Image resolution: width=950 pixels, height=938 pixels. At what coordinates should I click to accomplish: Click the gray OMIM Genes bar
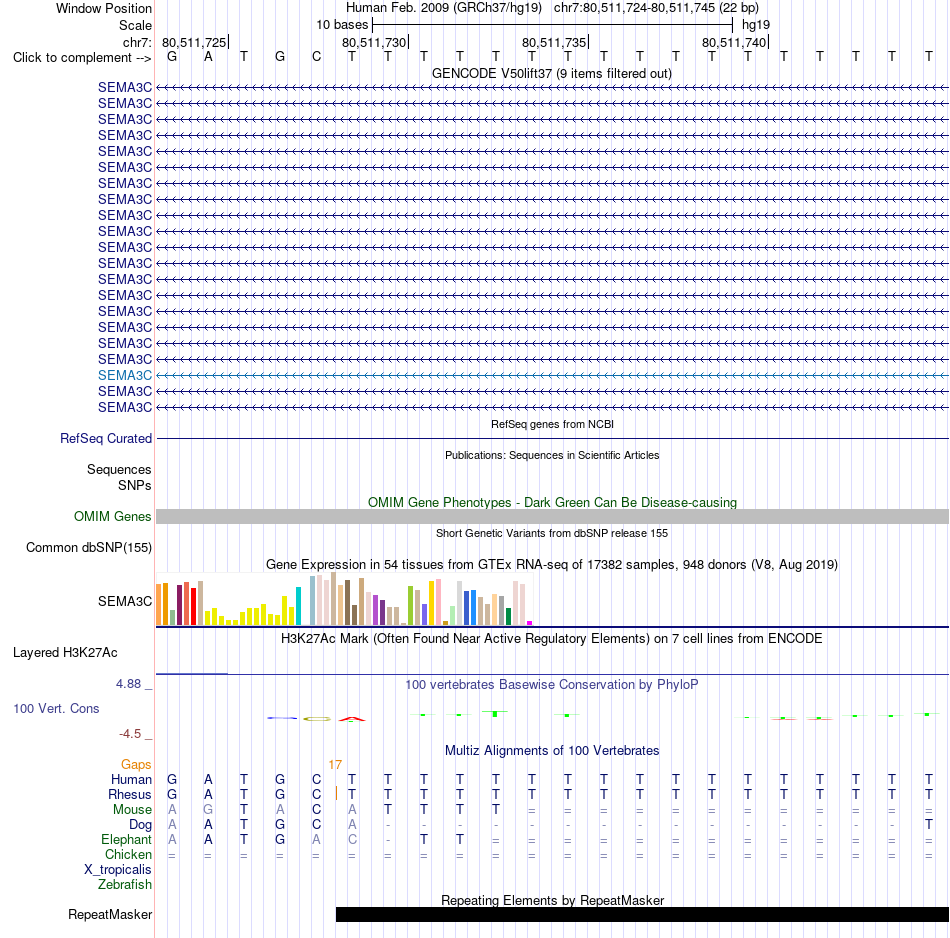tap(552, 516)
